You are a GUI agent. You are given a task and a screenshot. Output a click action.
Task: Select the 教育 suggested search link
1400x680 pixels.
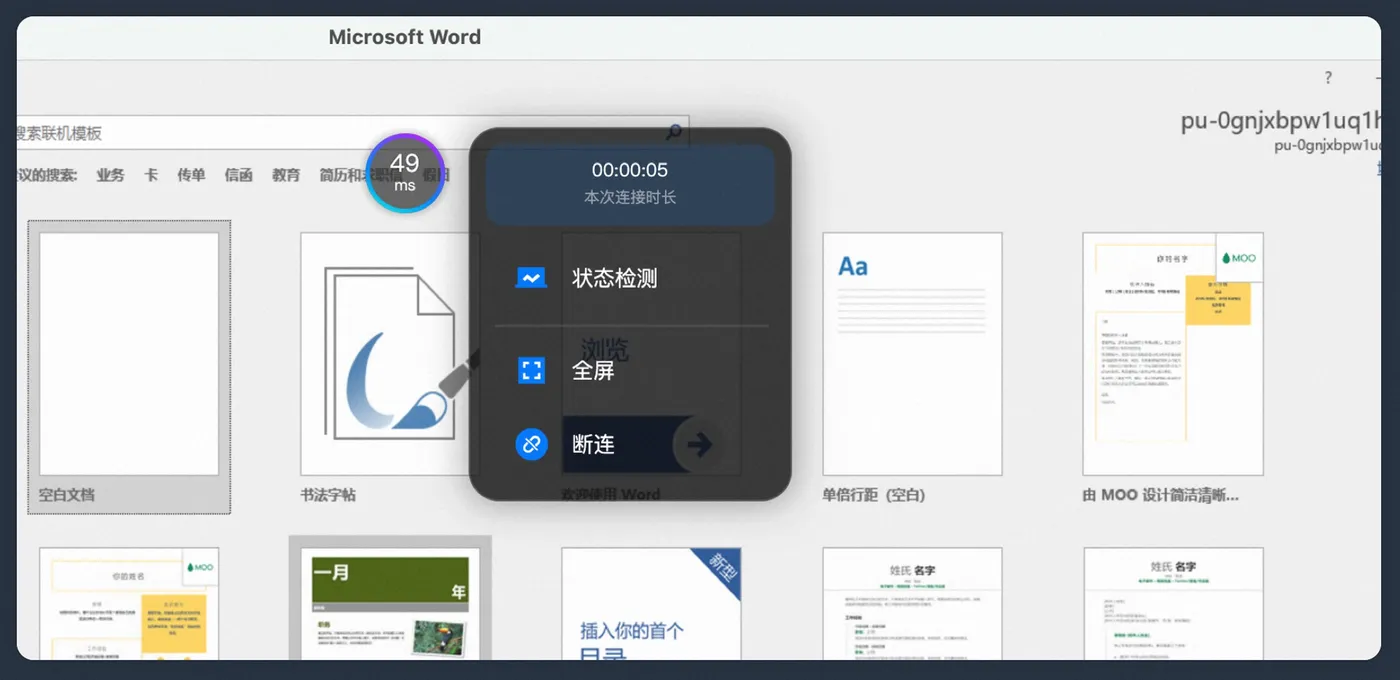[x=286, y=175]
